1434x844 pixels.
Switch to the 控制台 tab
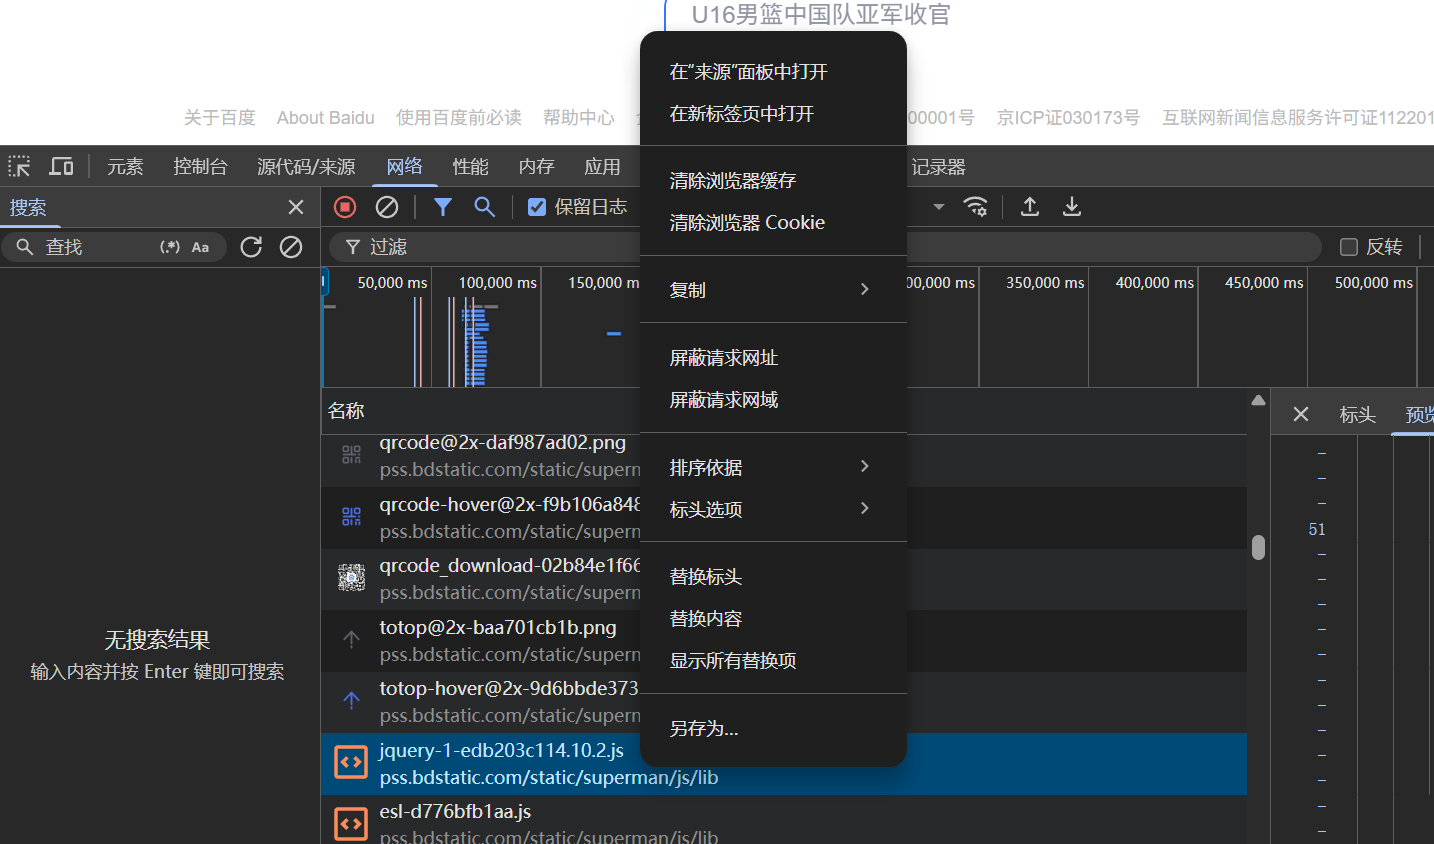click(x=200, y=167)
